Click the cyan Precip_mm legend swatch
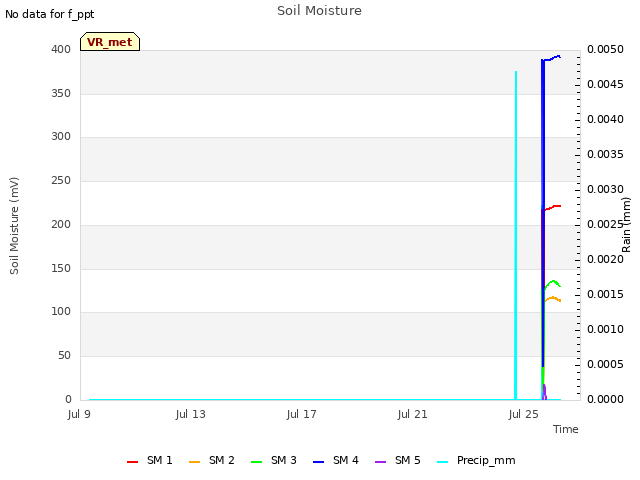The width and height of the screenshot is (640, 480). (x=442, y=462)
